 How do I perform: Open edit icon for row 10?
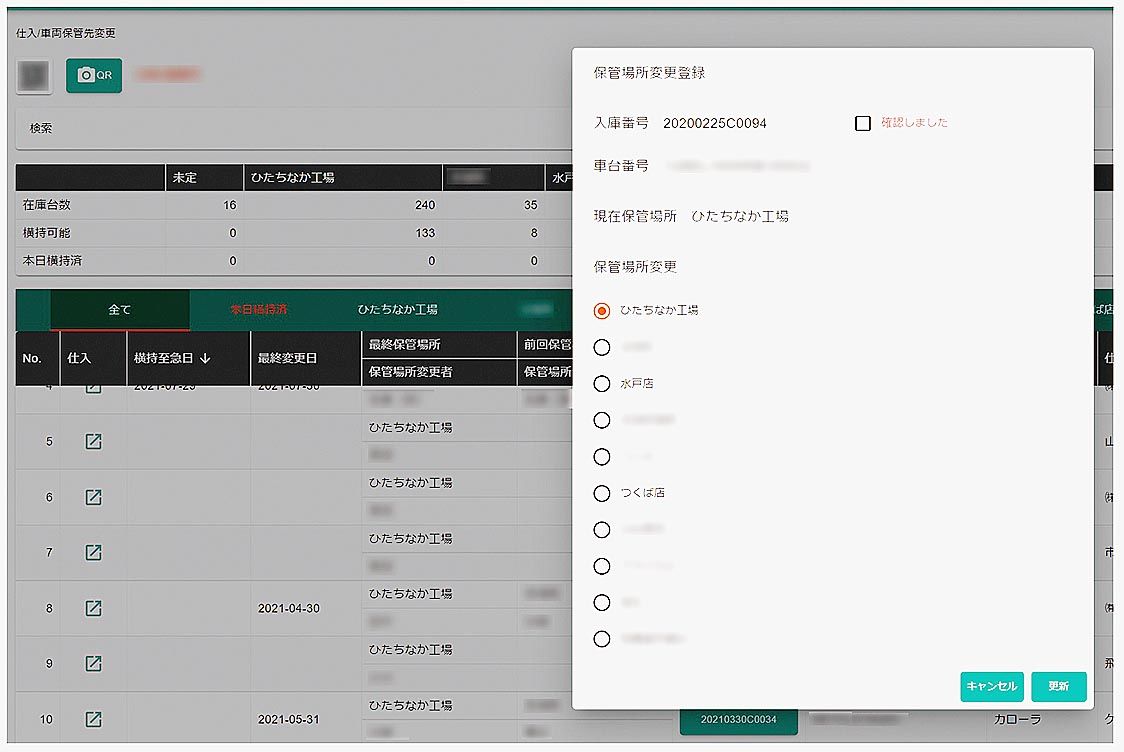point(93,719)
